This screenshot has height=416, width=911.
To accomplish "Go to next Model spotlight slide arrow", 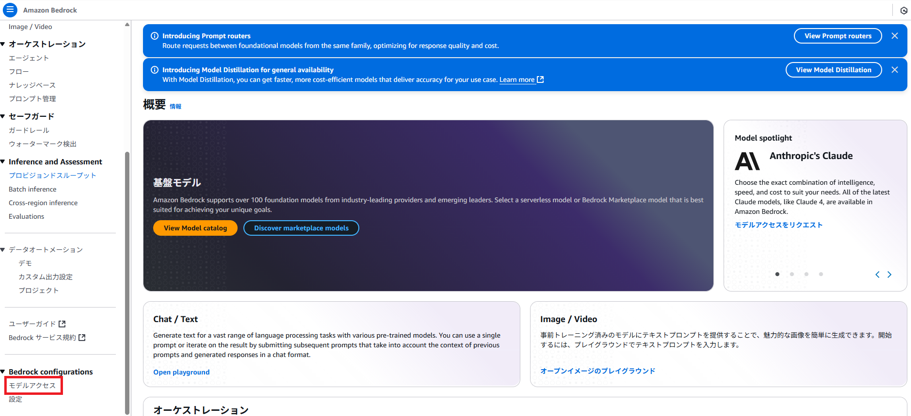I will [x=890, y=274].
